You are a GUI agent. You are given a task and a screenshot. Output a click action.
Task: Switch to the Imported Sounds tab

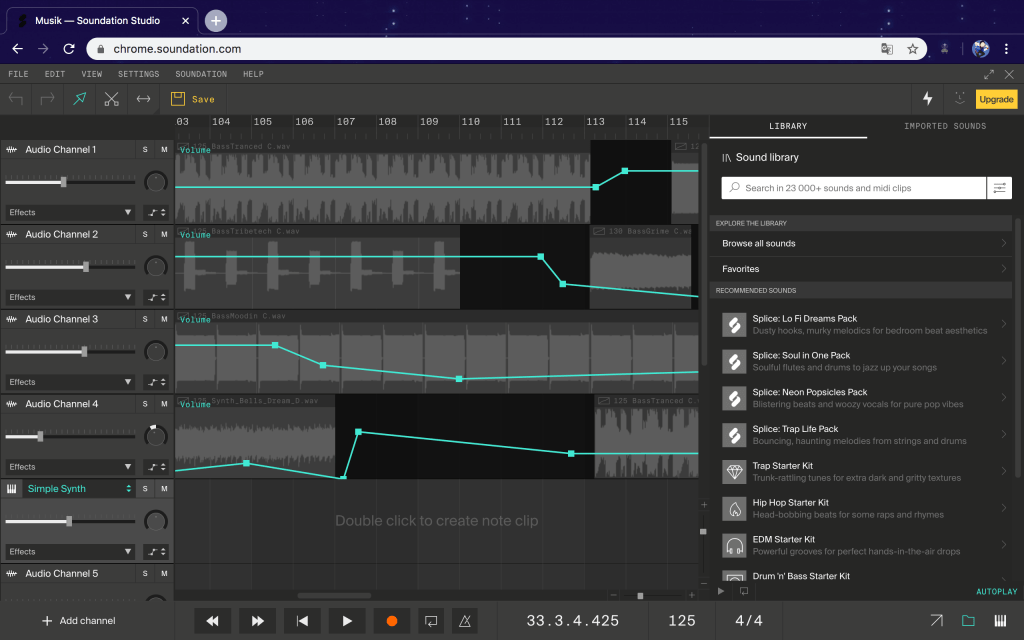(x=944, y=126)
